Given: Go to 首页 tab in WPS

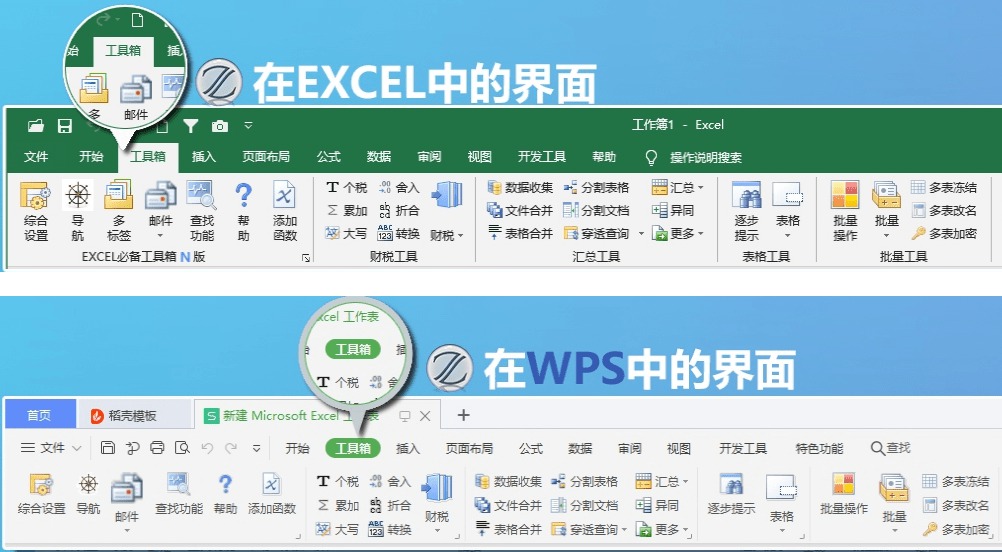Looking at the screenshot, I should (x=40, y=415).
